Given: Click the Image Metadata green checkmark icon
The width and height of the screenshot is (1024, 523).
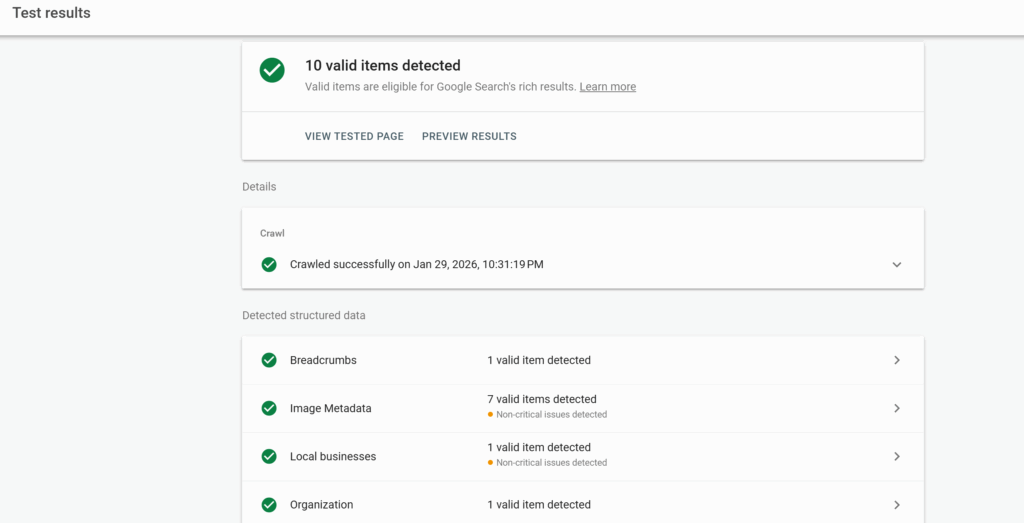Looking at the screenshot, I should coord(269,408).
